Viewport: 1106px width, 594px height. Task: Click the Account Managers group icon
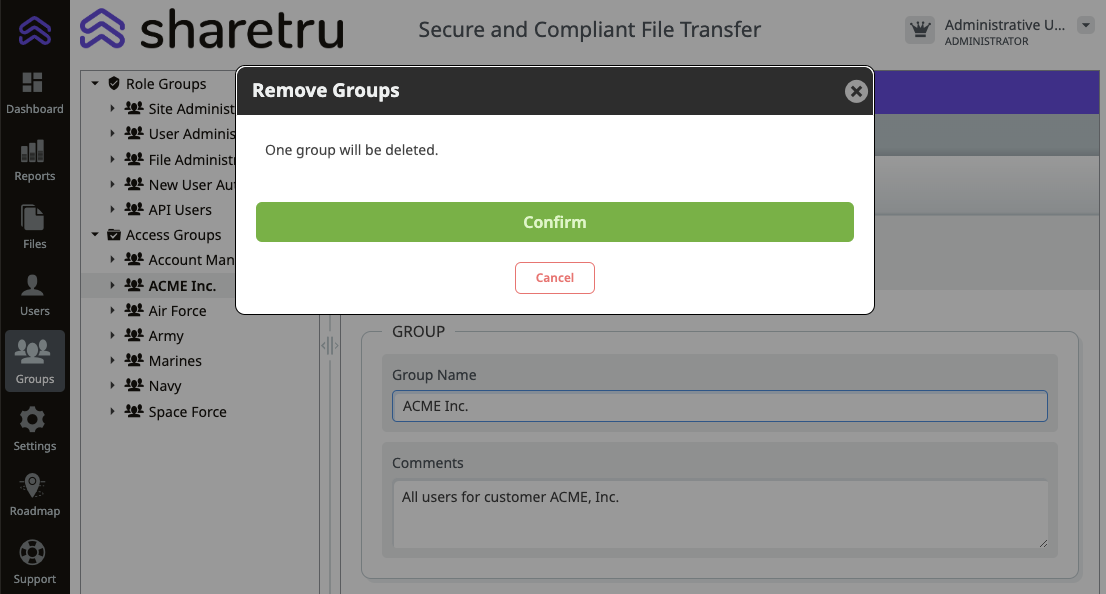point(134,259)
